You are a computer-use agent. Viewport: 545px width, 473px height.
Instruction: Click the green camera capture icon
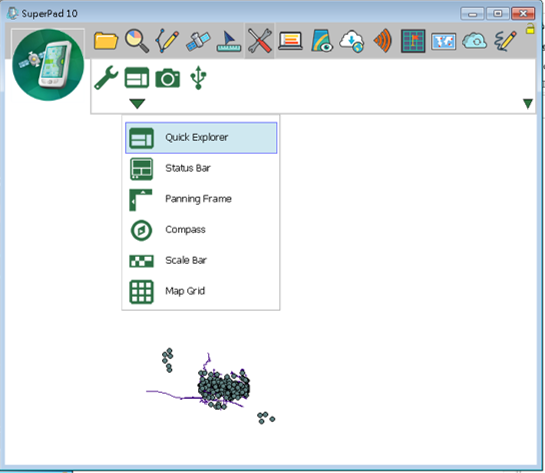[168, 78]
